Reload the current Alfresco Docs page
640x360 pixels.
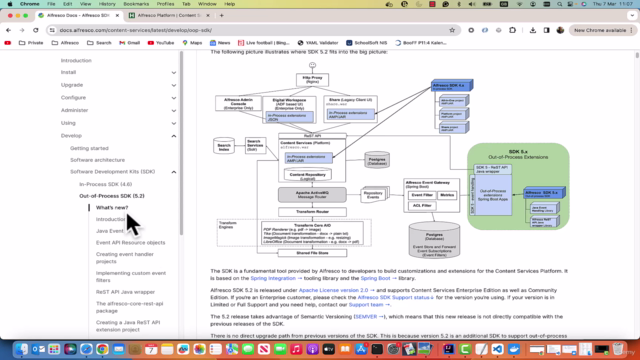36,30
